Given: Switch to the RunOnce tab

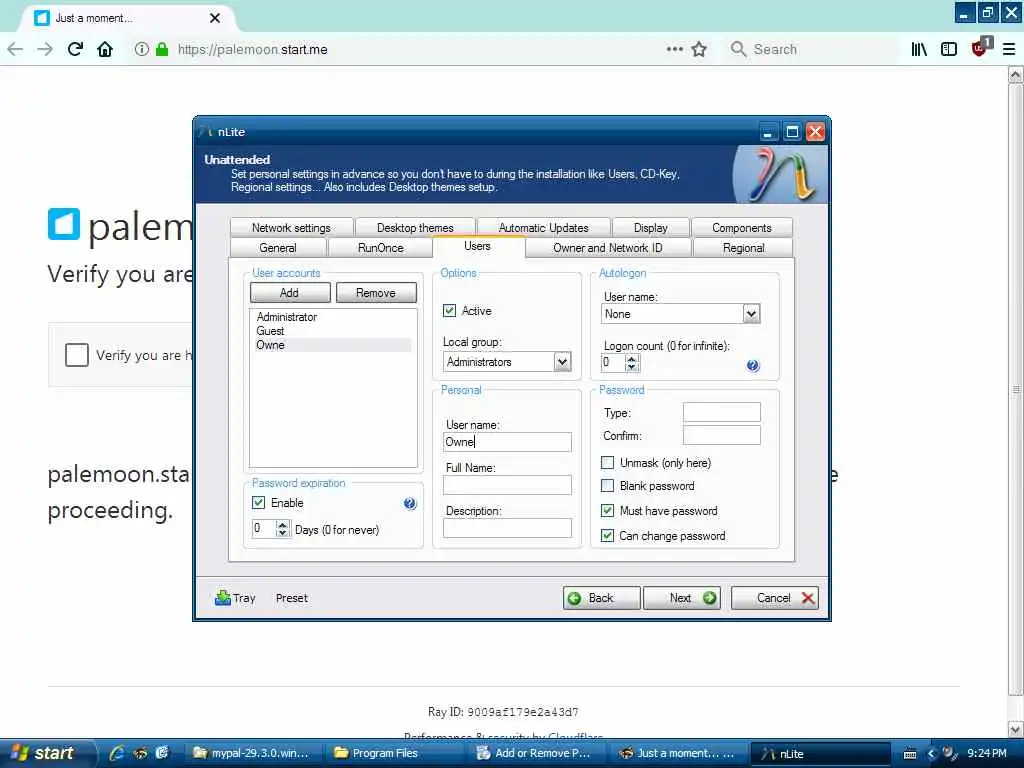Looking at the screenshot, I should click(x=381, y=248).
